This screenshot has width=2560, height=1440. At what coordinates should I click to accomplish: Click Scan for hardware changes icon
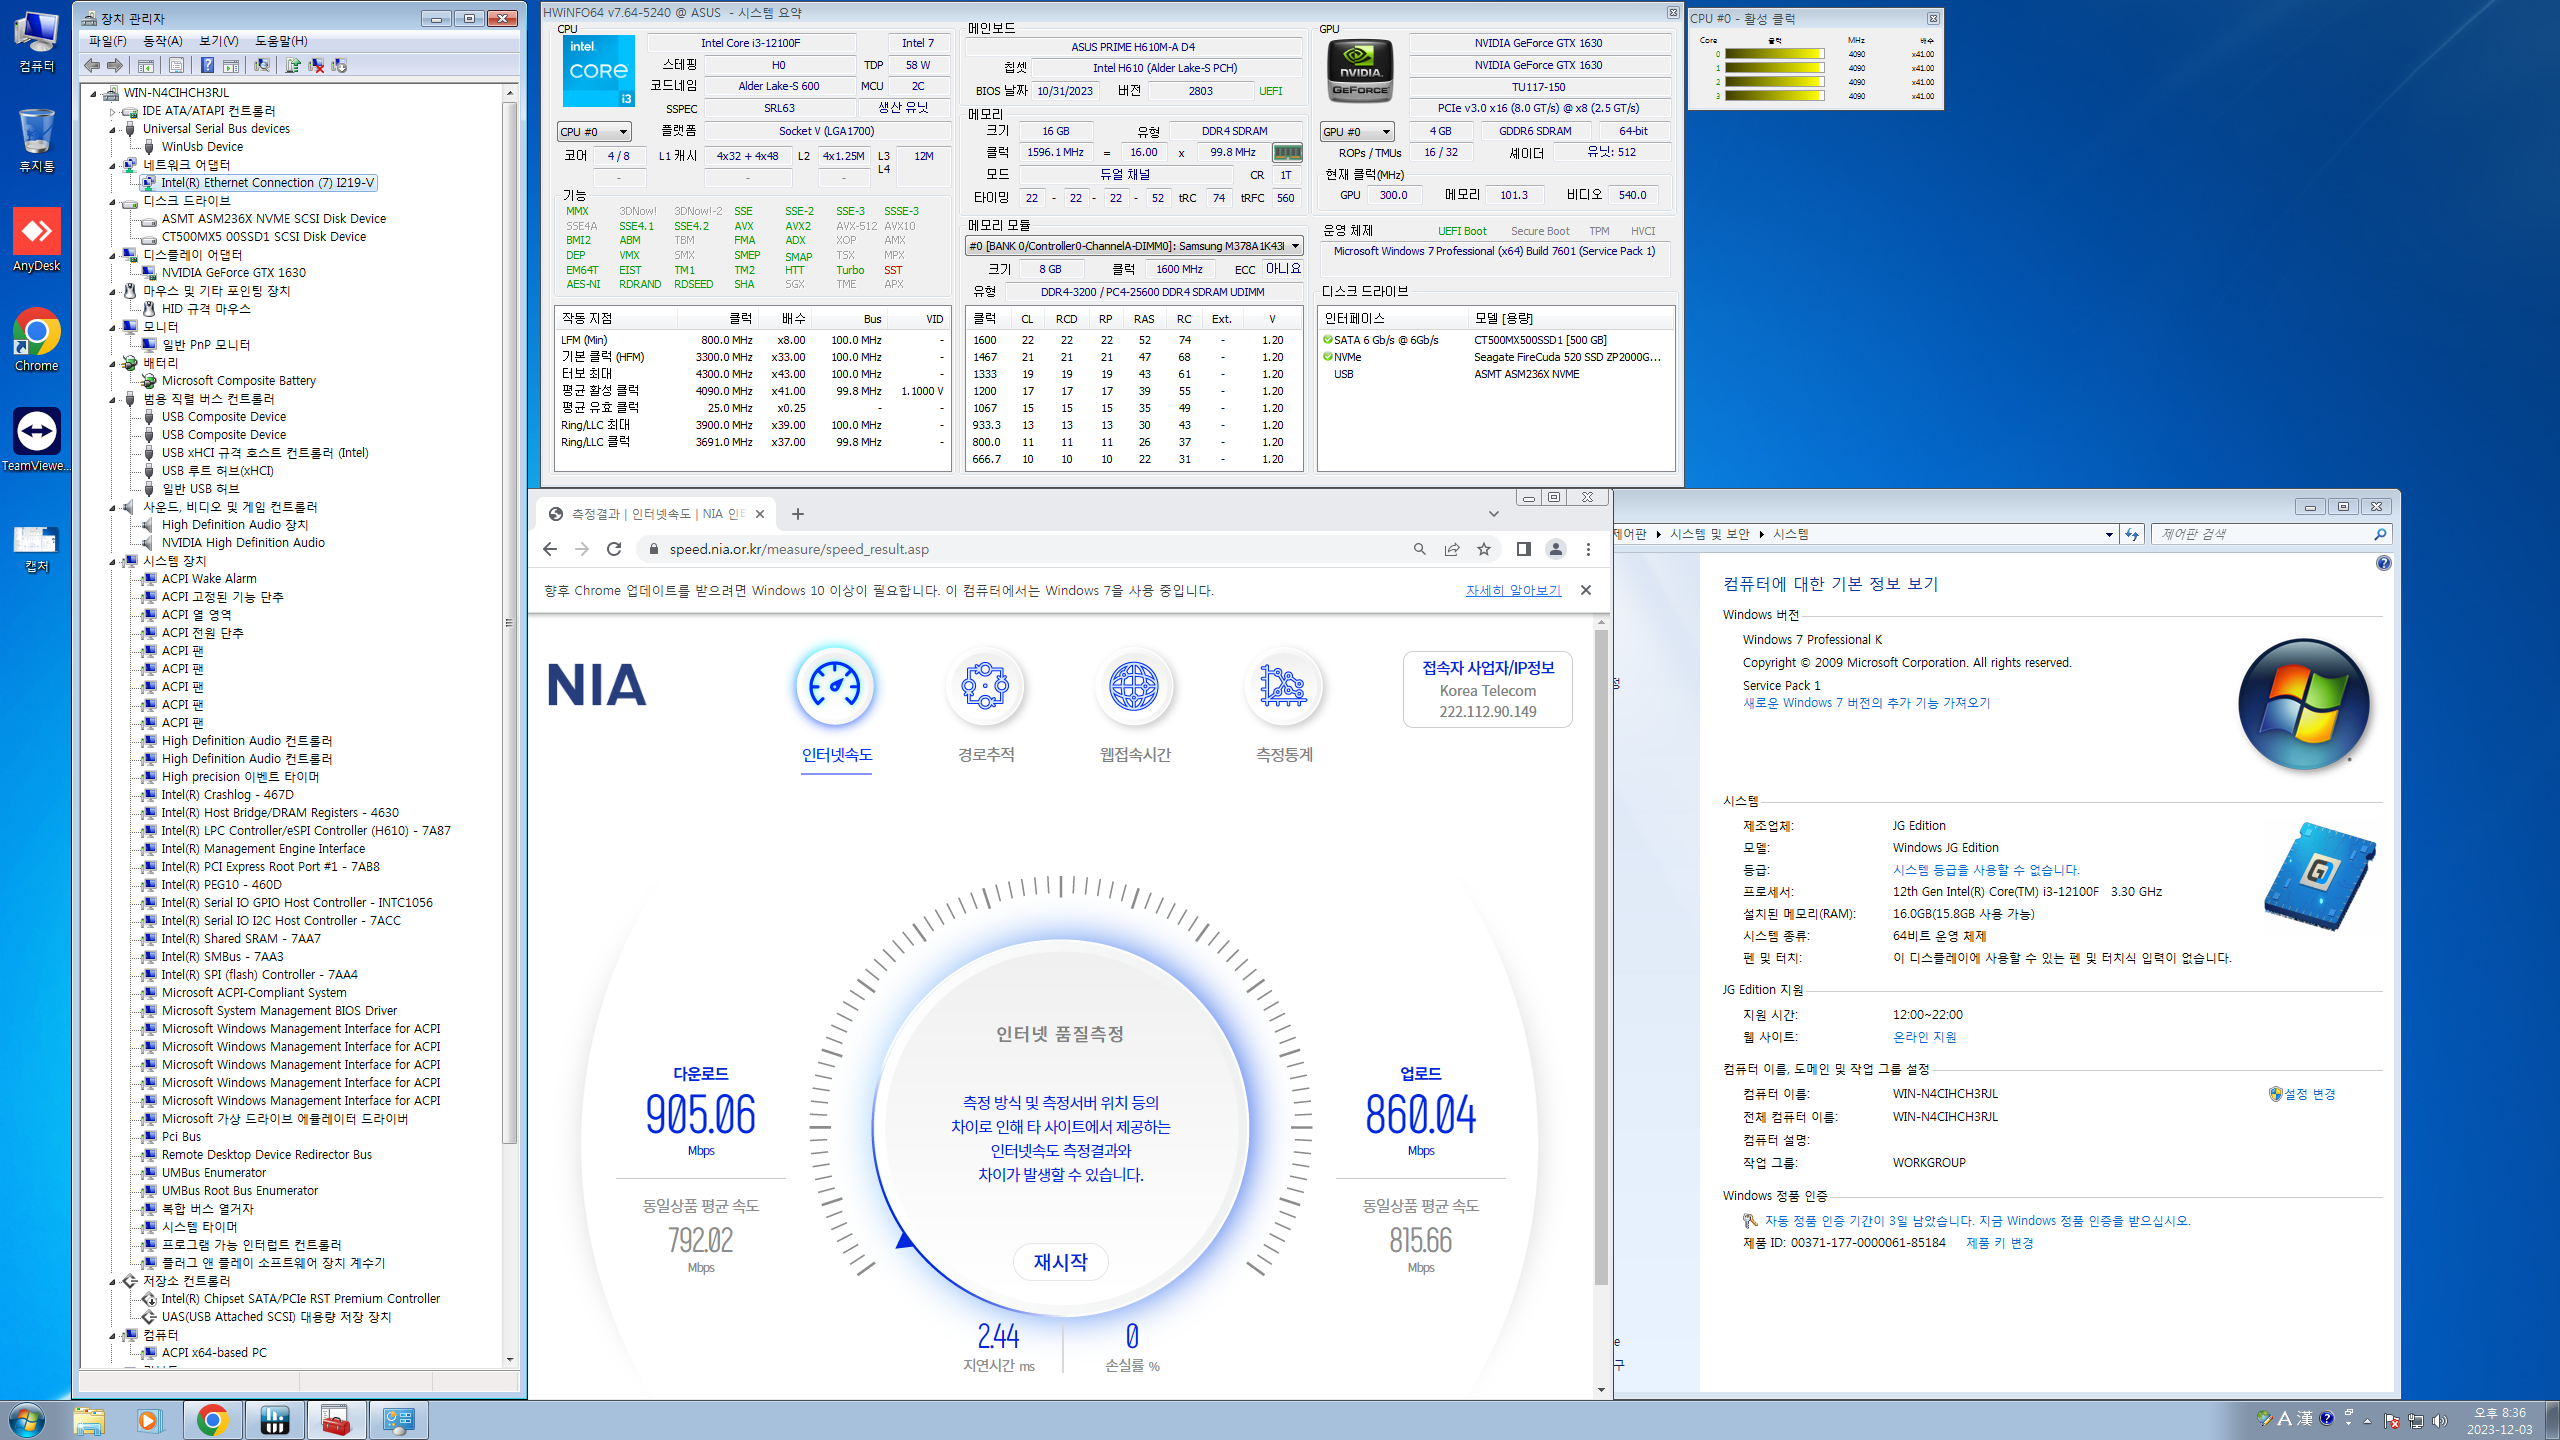coord(262,66)
